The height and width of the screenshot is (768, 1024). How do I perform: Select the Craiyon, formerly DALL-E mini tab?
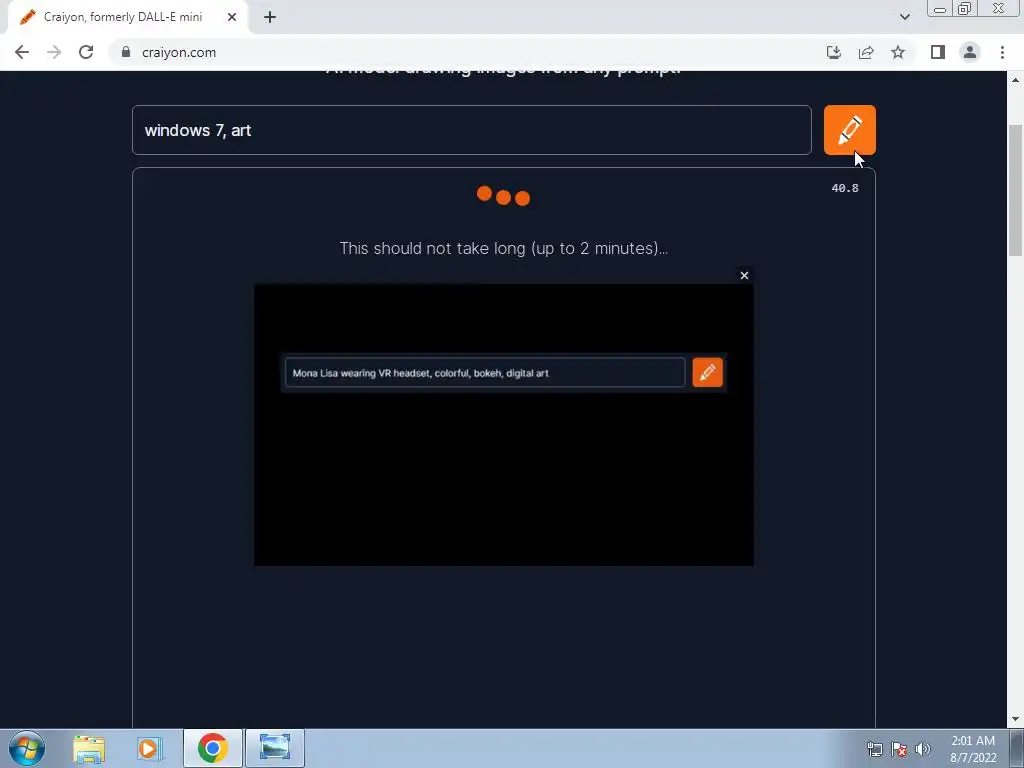(127, 17)
